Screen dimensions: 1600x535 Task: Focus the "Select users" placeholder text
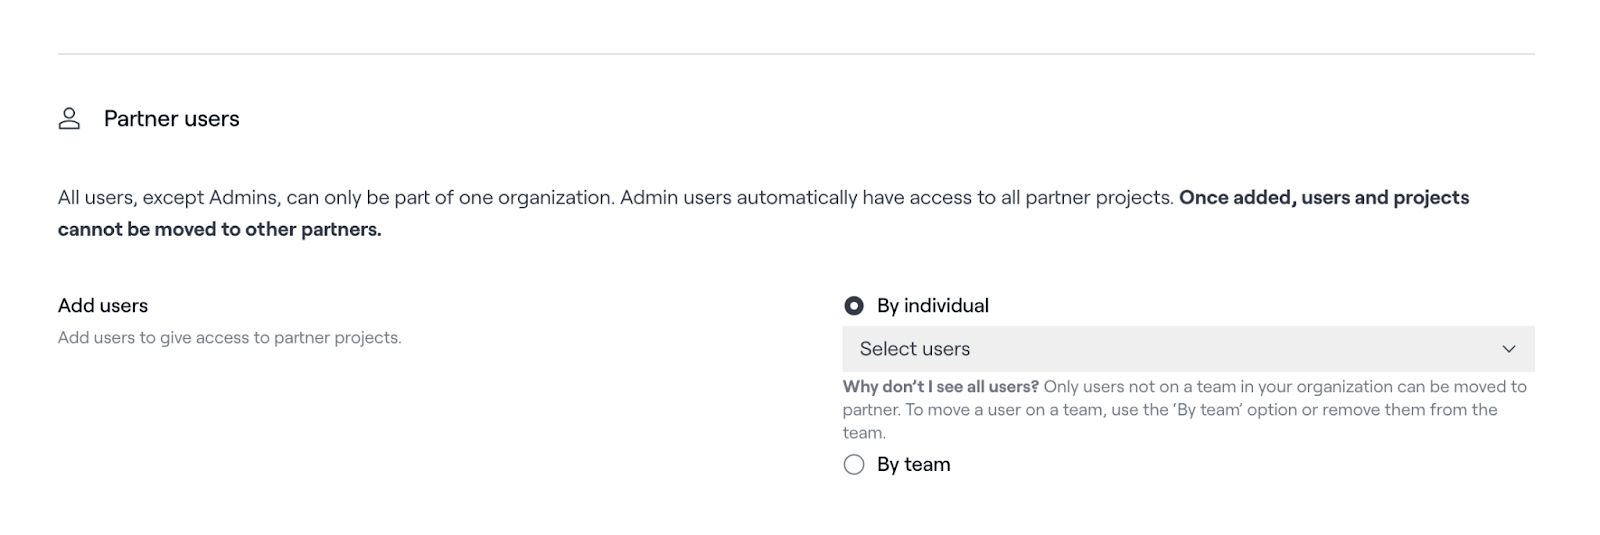(914, 349)
